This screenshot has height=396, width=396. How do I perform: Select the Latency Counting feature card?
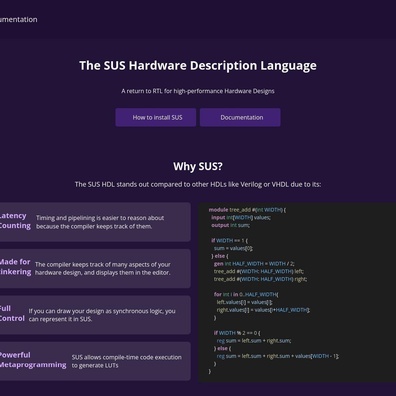(x=95, y=222)
